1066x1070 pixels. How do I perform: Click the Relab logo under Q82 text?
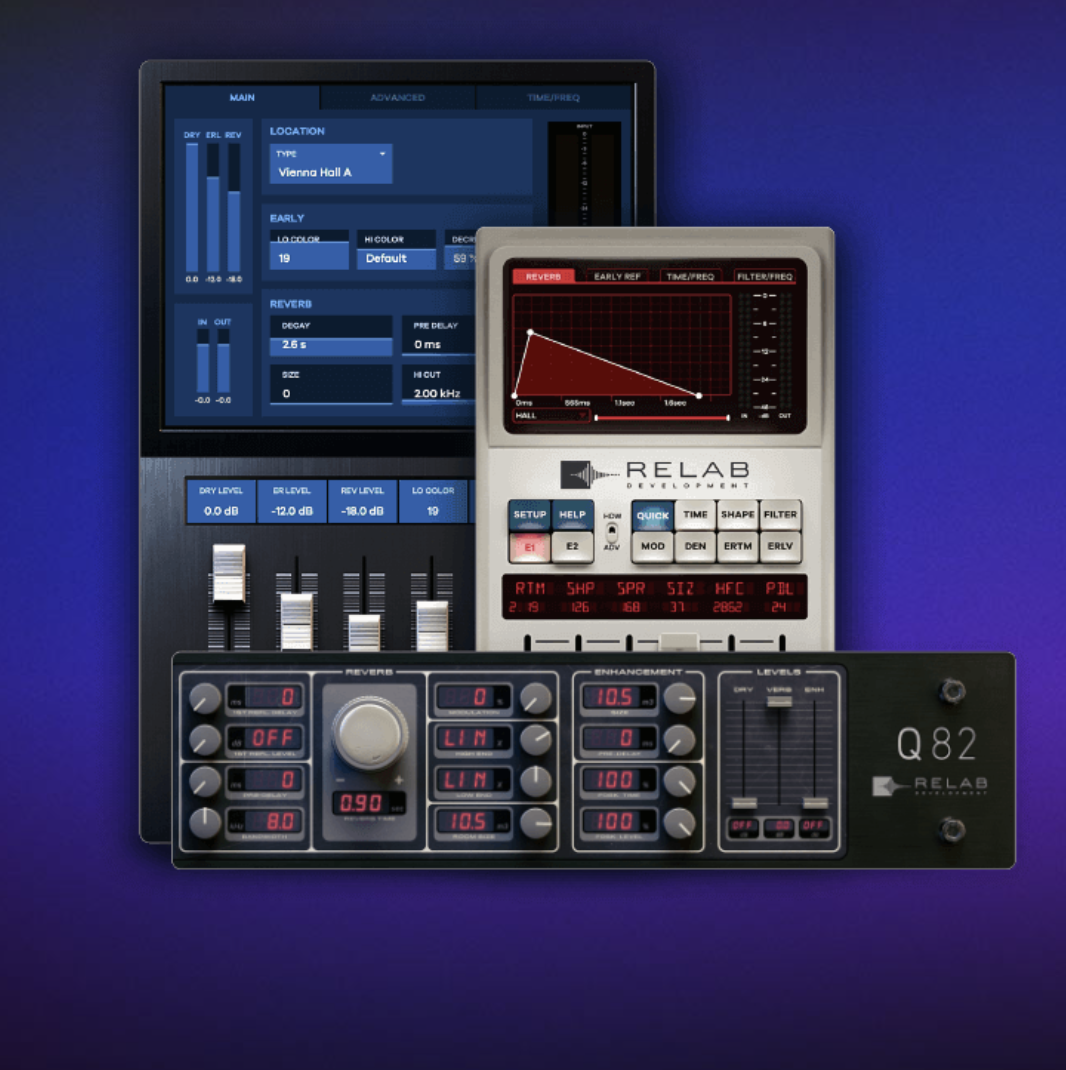click(930, 785)
